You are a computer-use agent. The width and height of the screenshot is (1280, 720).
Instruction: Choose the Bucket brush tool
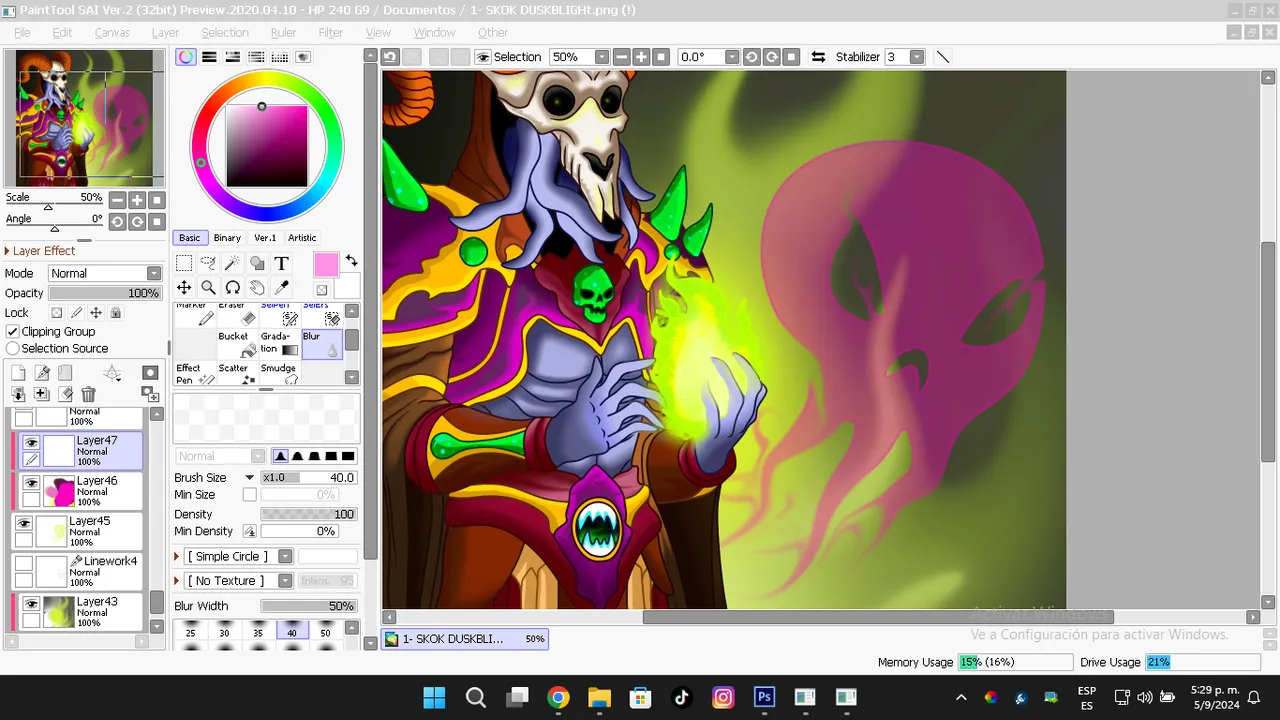[x=238, y=344]
